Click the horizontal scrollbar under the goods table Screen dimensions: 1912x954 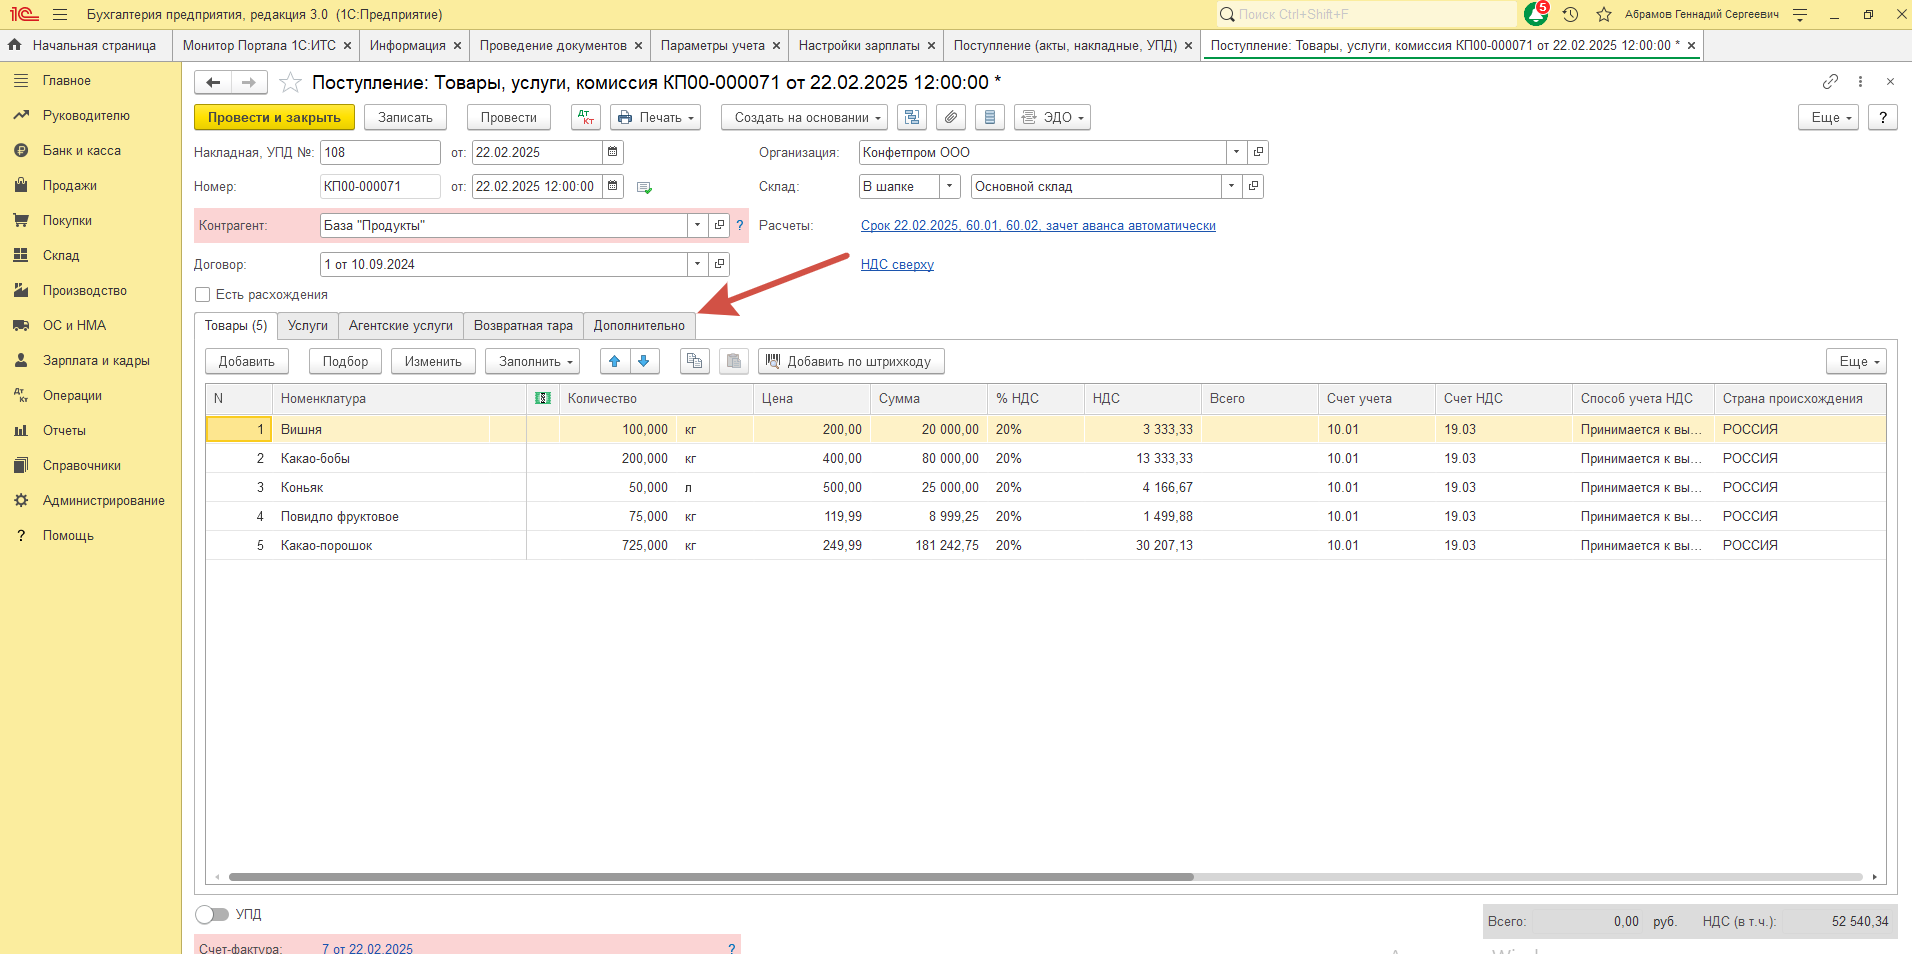(710, 877)
